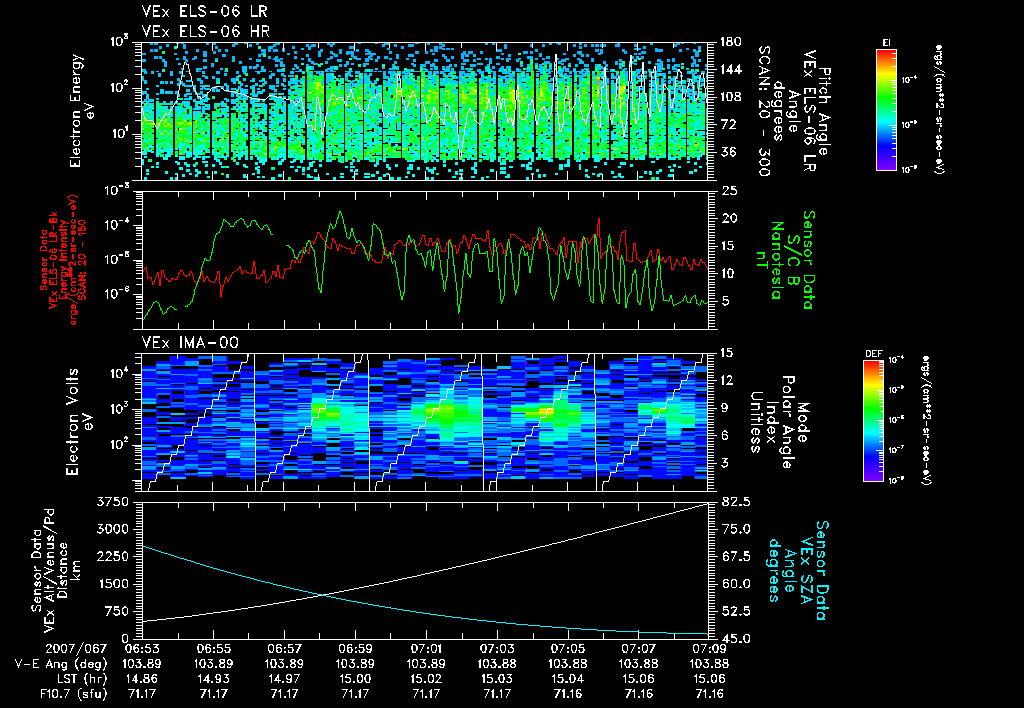The height and width of the screenshot is (708, 1024).
Task: Click the LST value 15.04
Action: point(568,679)
